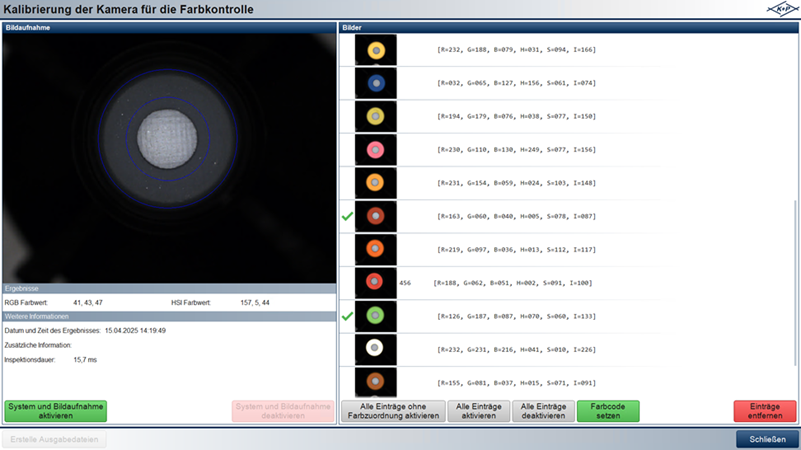Select the yellow sample thumbnail R=194 G=179
The height and width of the screenshot is (450, 801).
375,116
